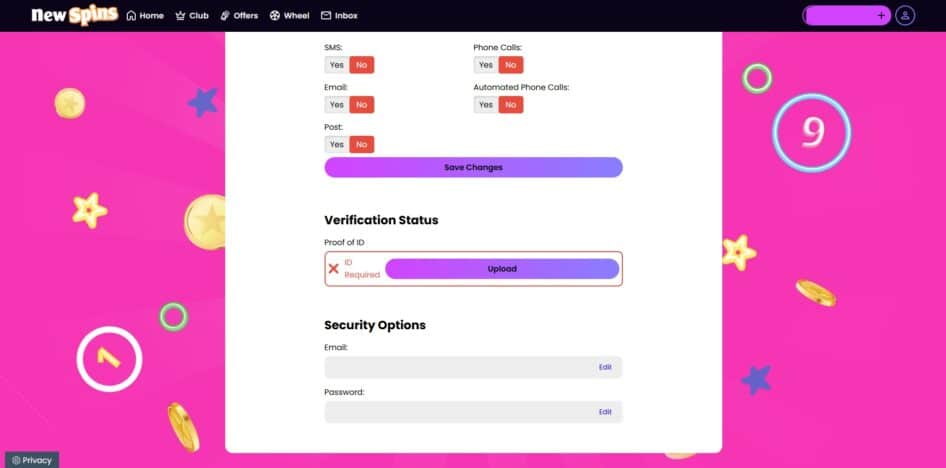946x468 pixels.
Task: Set Email marketing preference to Yes
Action: [337, 105]
